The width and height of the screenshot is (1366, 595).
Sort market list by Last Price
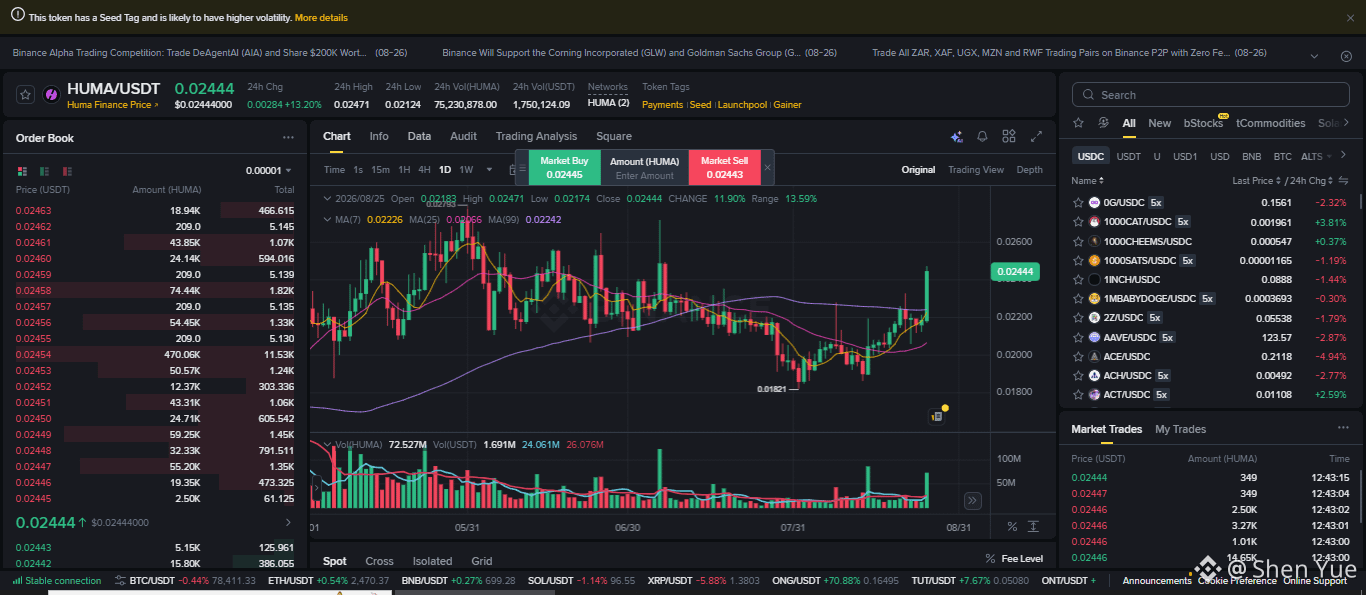click(1256, 181)
